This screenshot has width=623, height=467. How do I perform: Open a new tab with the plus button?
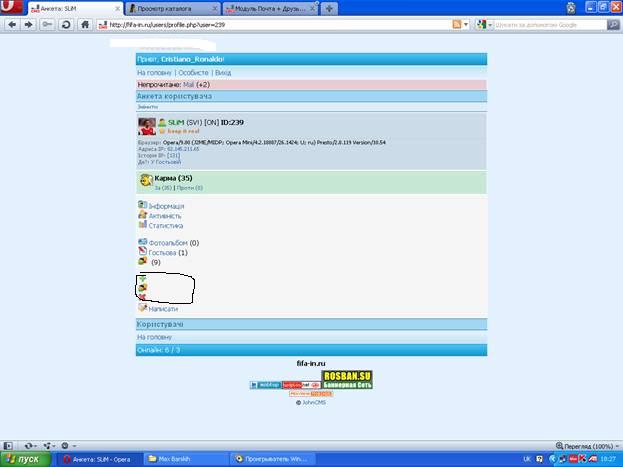(329, 8)
